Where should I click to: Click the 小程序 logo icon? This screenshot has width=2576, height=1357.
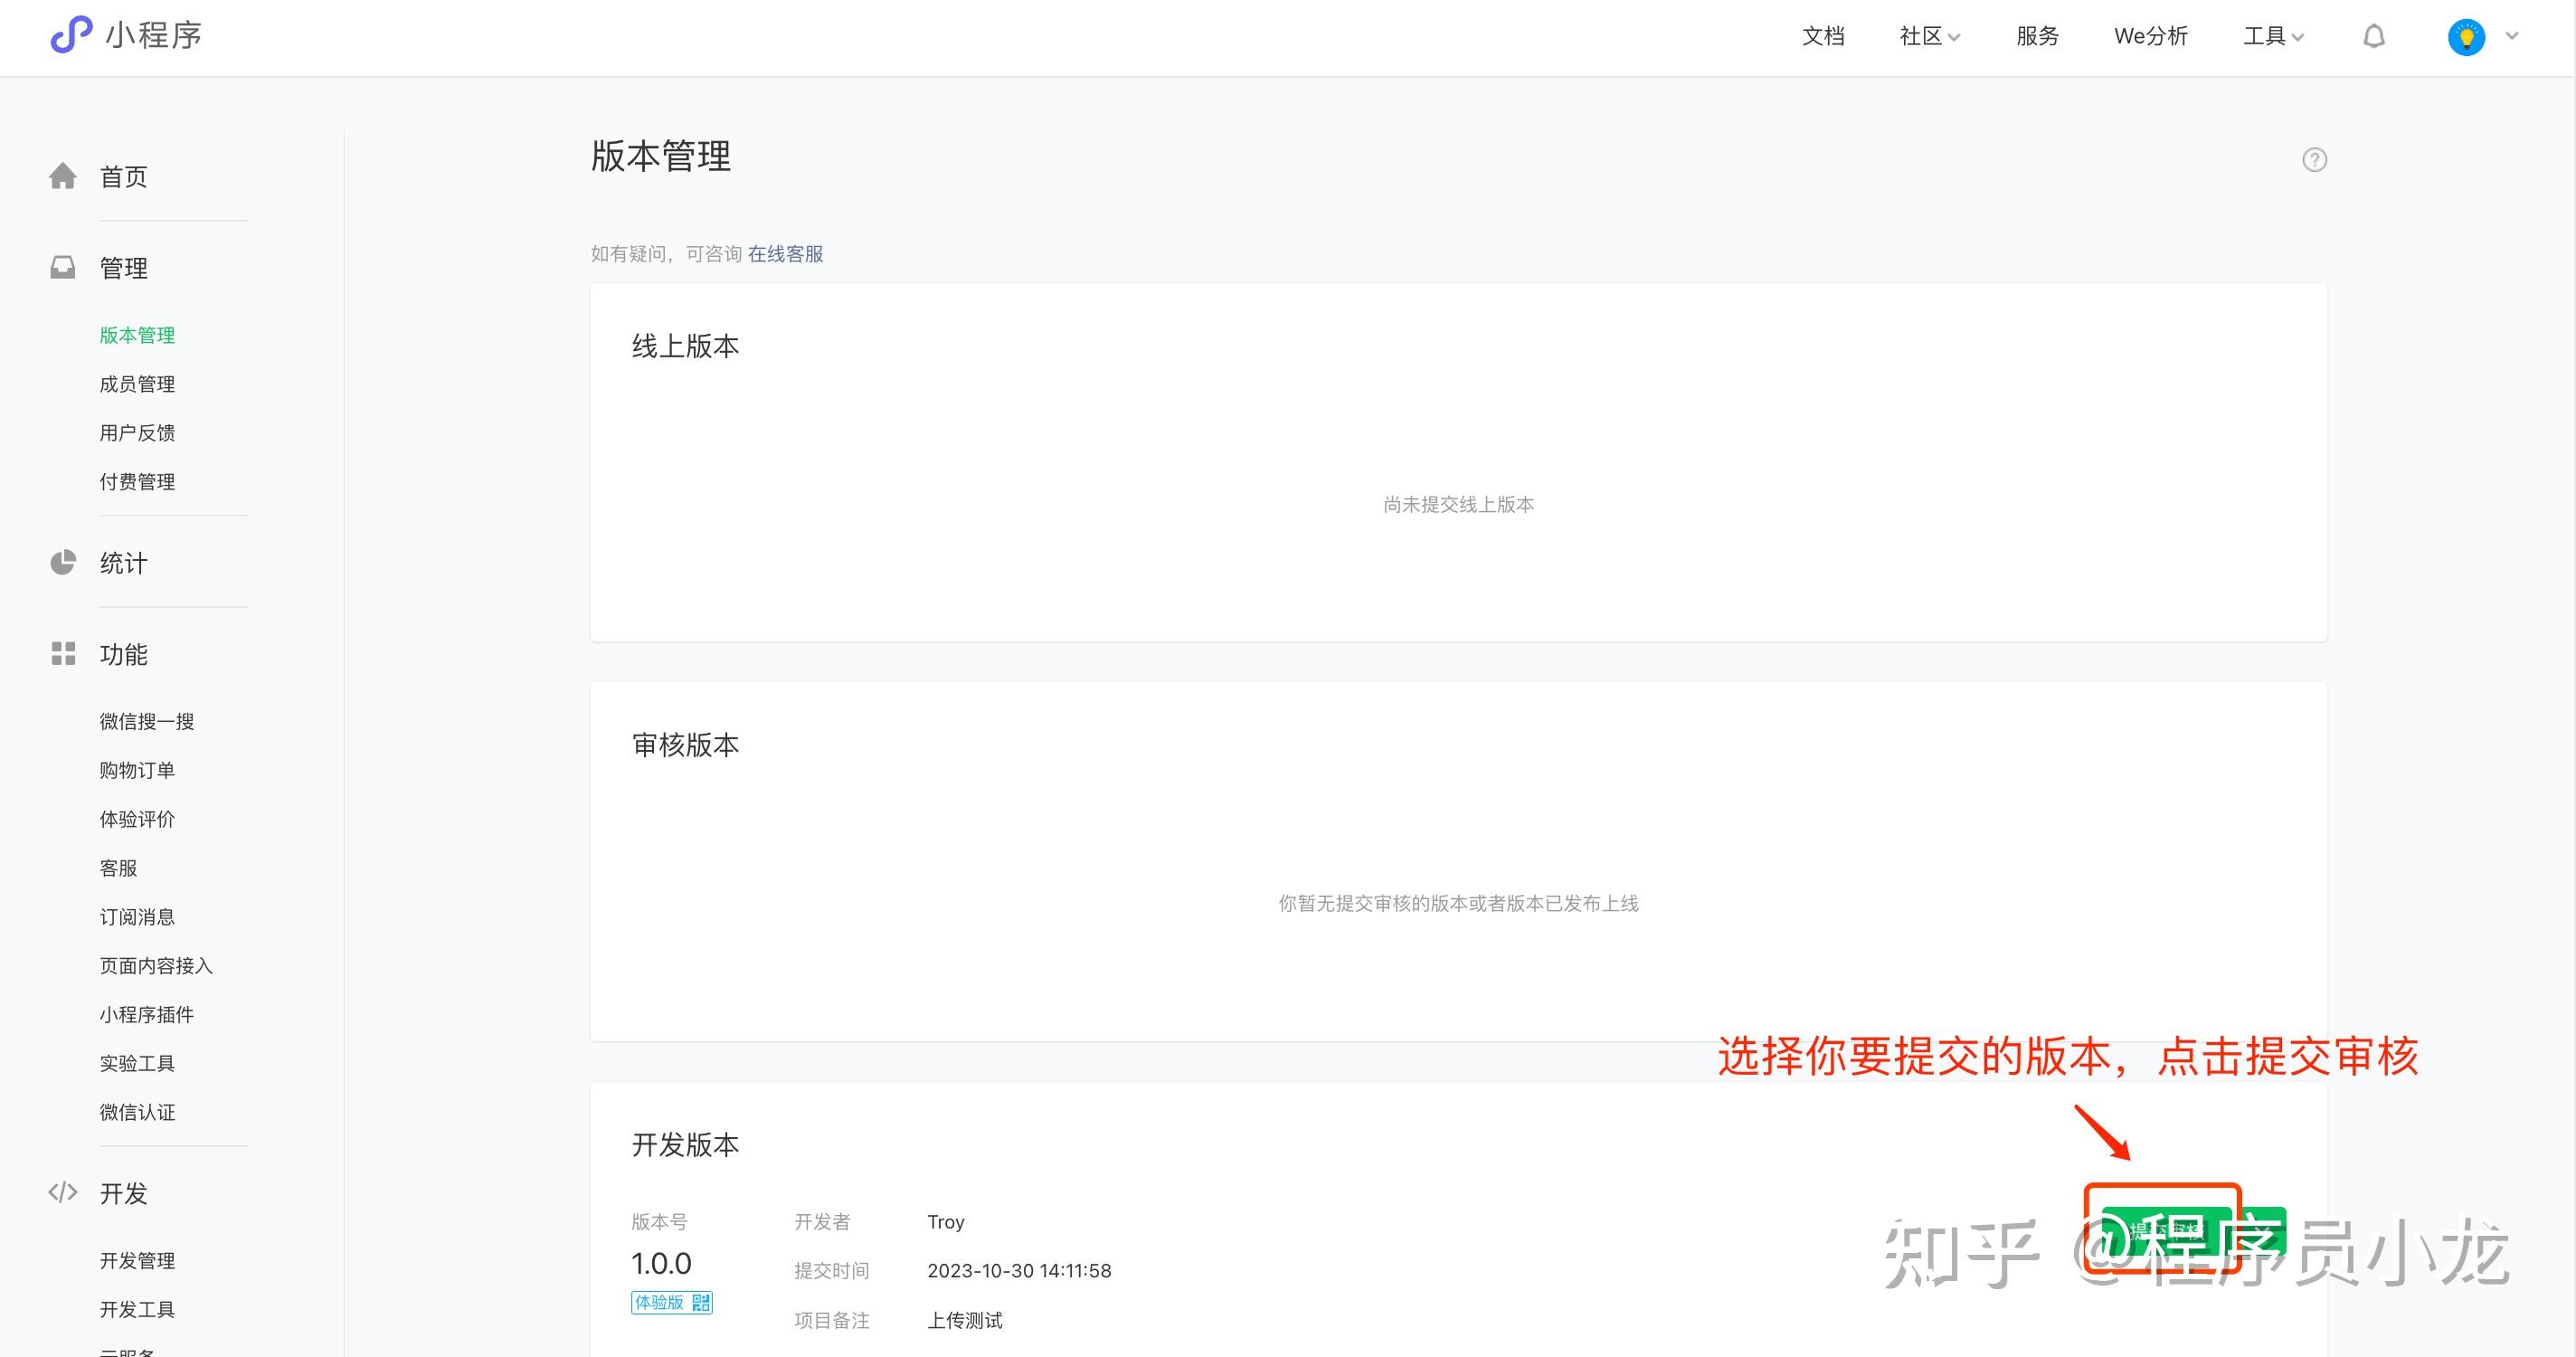(x=71, y=35)
